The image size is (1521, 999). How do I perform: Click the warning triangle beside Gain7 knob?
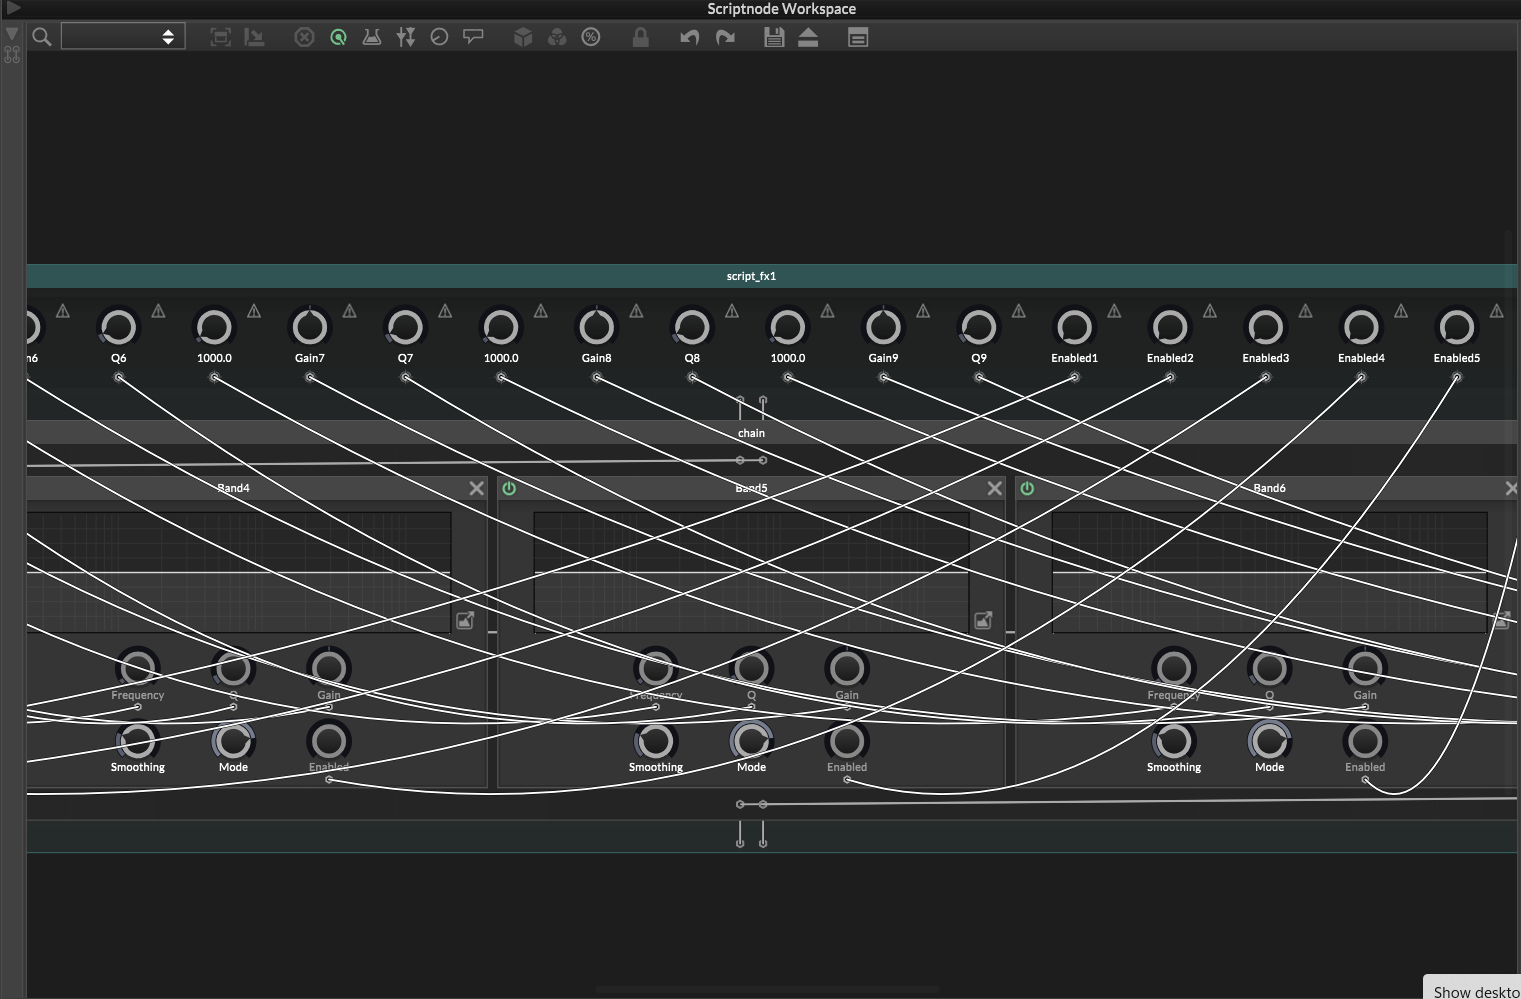click(349, 312)
